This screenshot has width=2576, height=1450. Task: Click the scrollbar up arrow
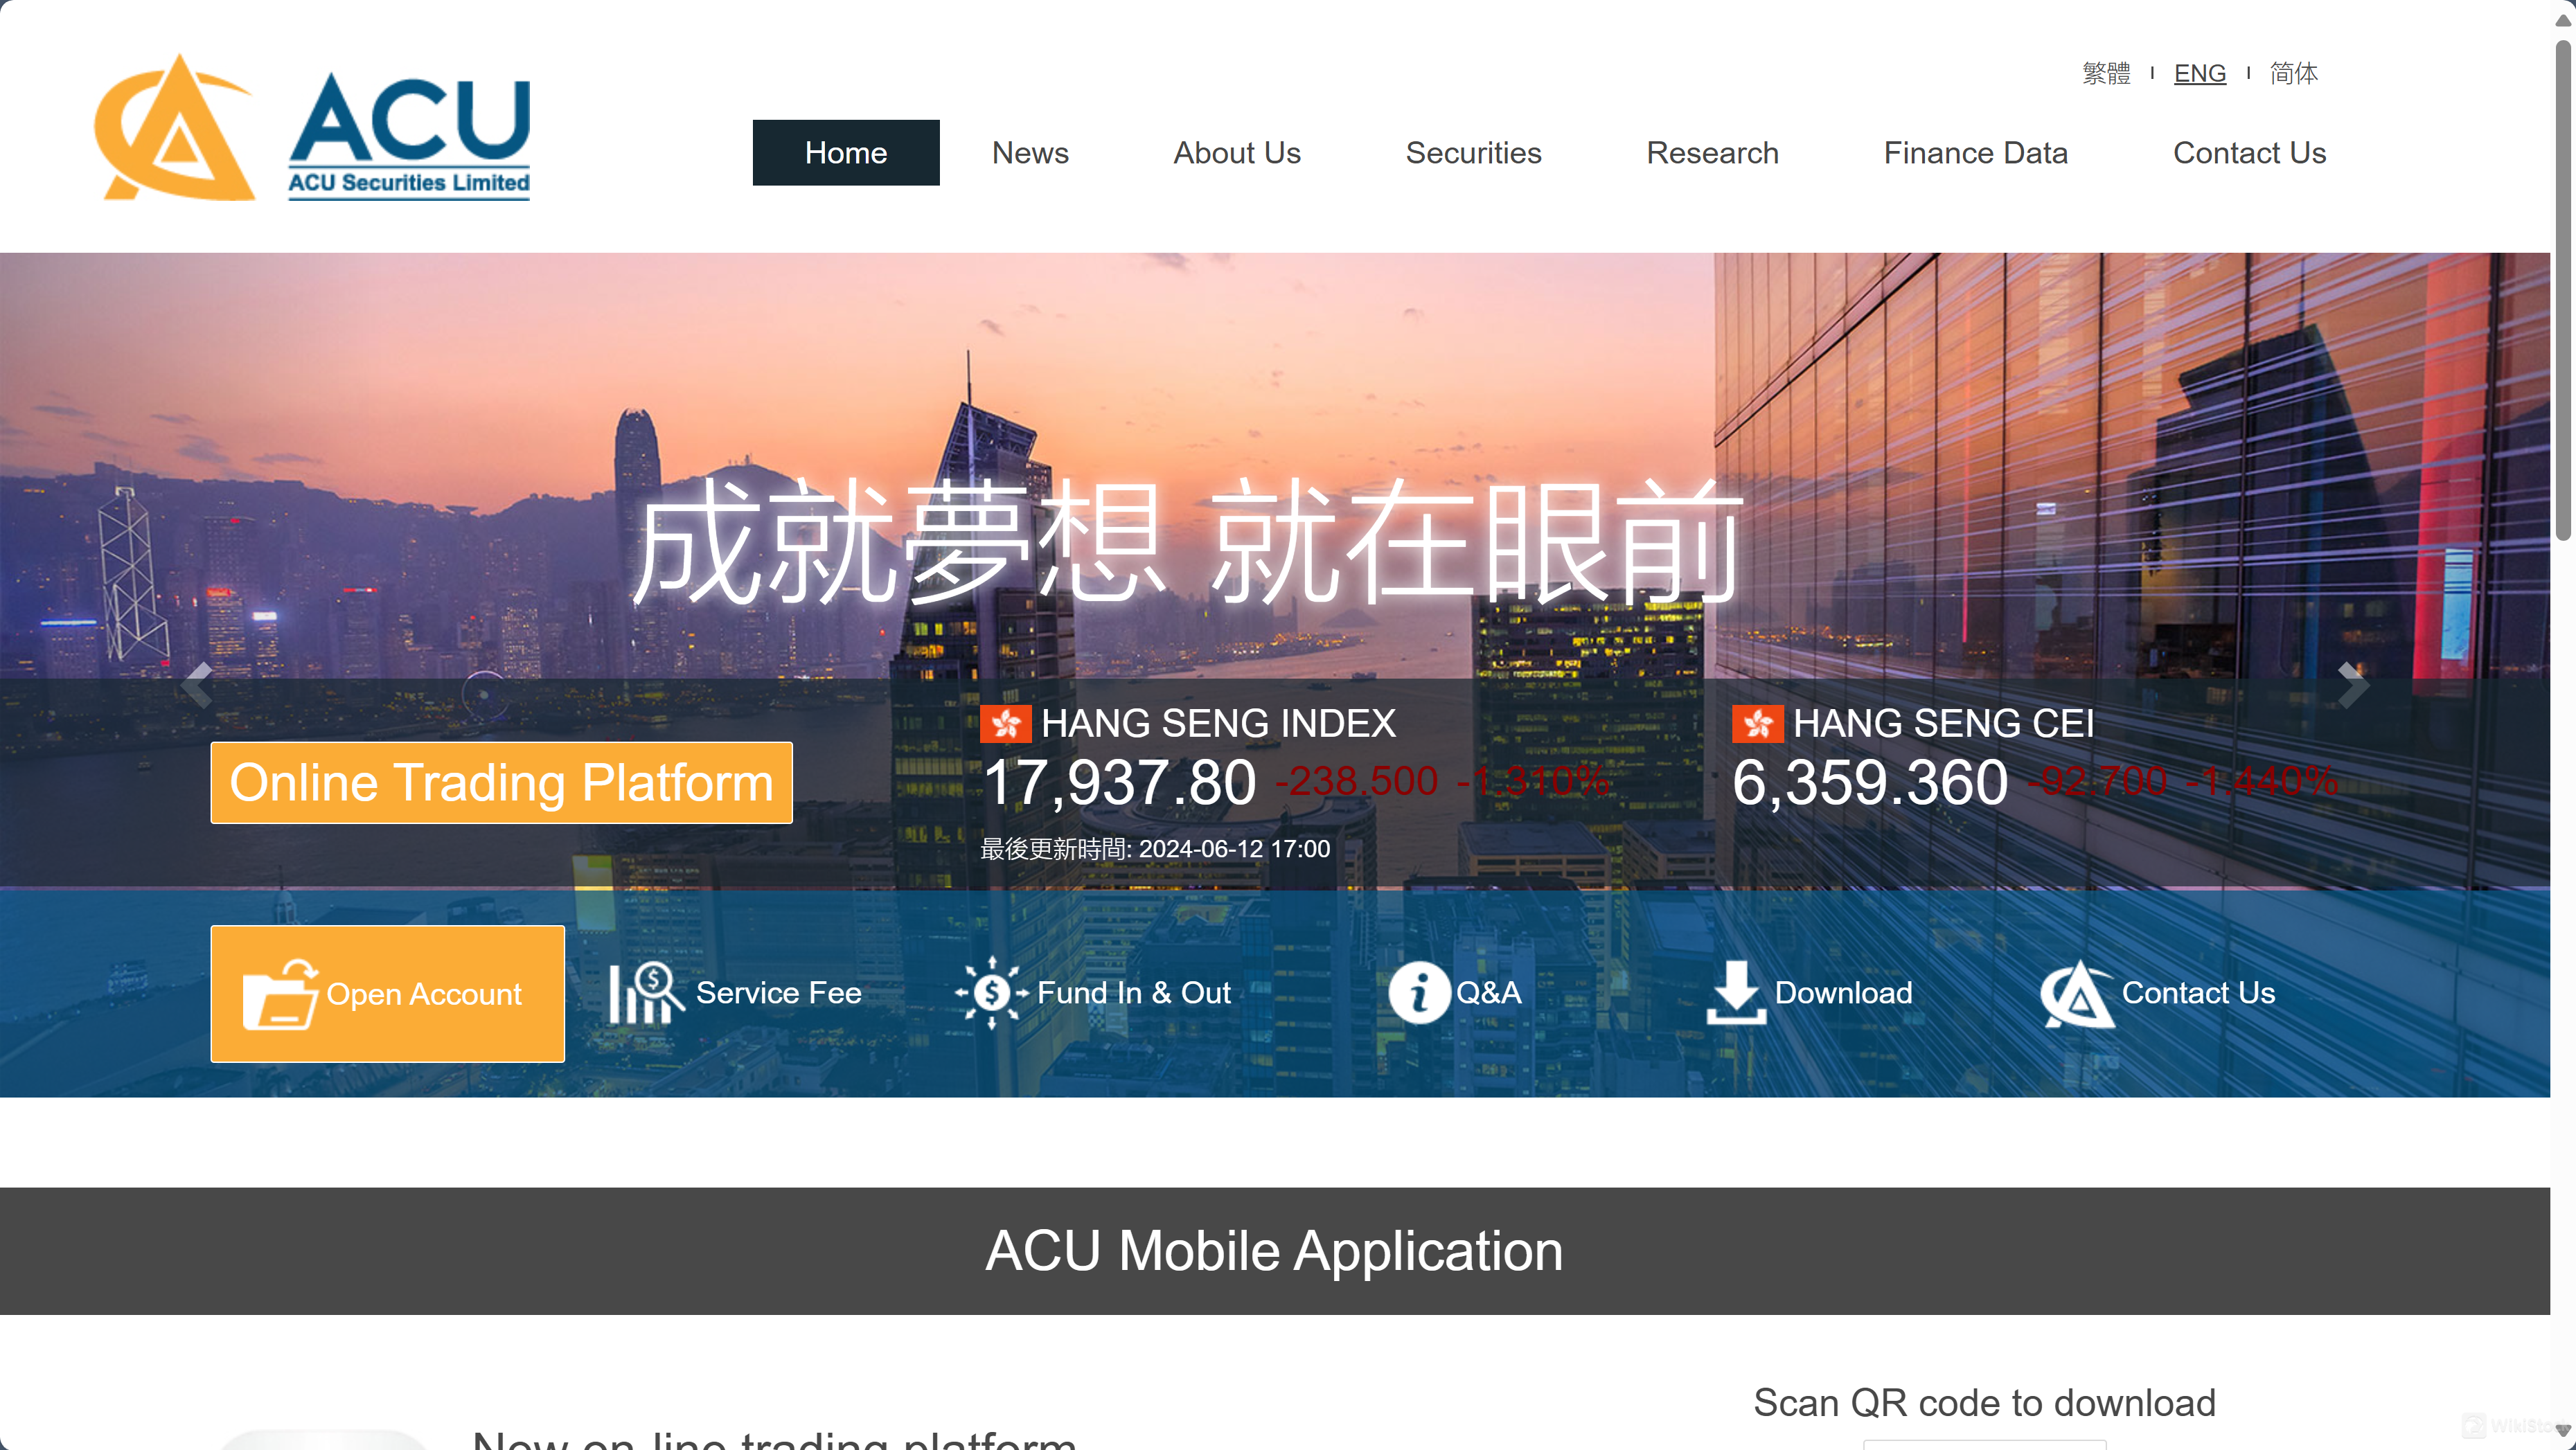pos(2563,20)
